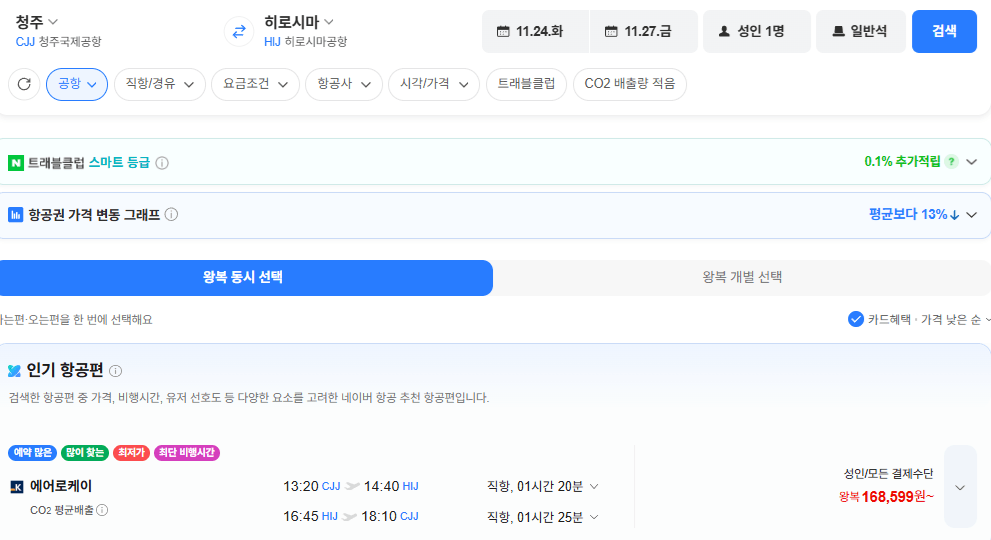Switch to 왕복 개별 선택 tab
Viewport: 991px width, 540px height.
742,278
